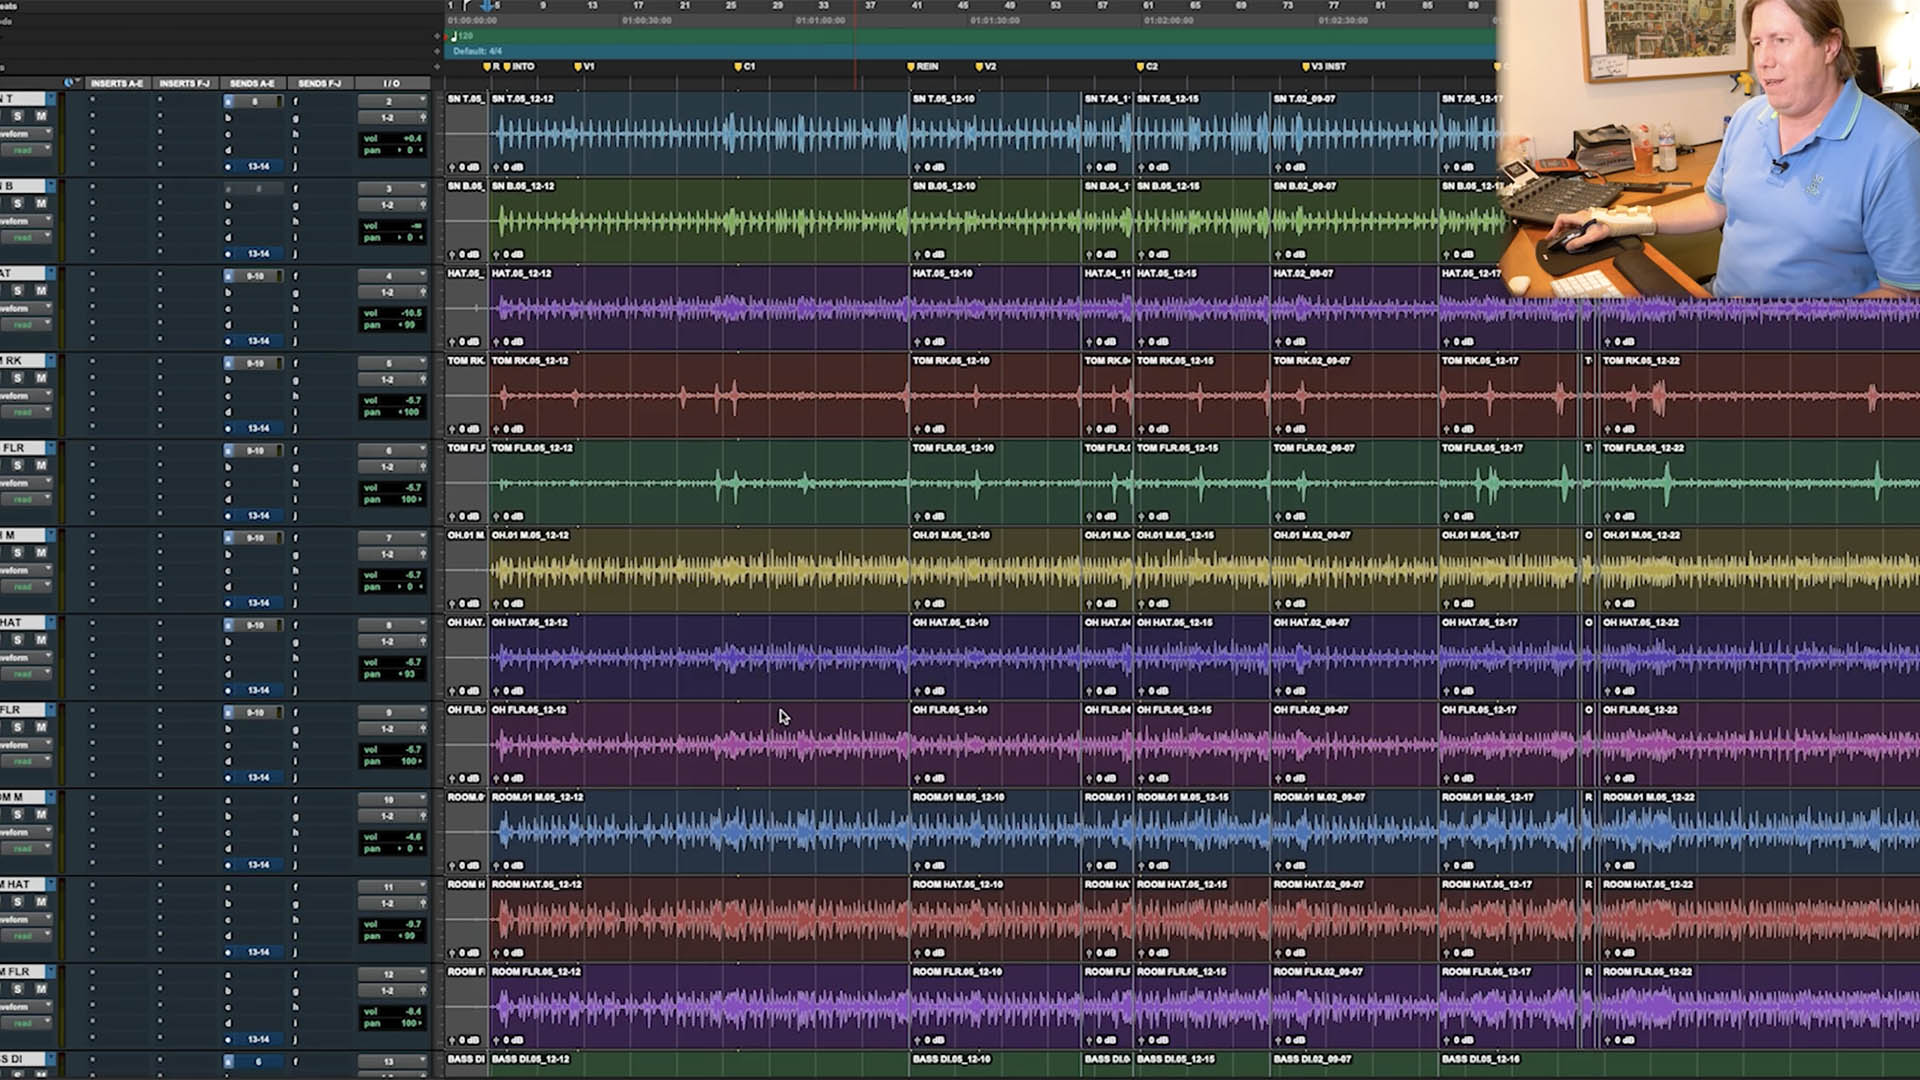
Task: Click clip gain icon on SN T.05_12-12 clip
Action: point(497,167)
